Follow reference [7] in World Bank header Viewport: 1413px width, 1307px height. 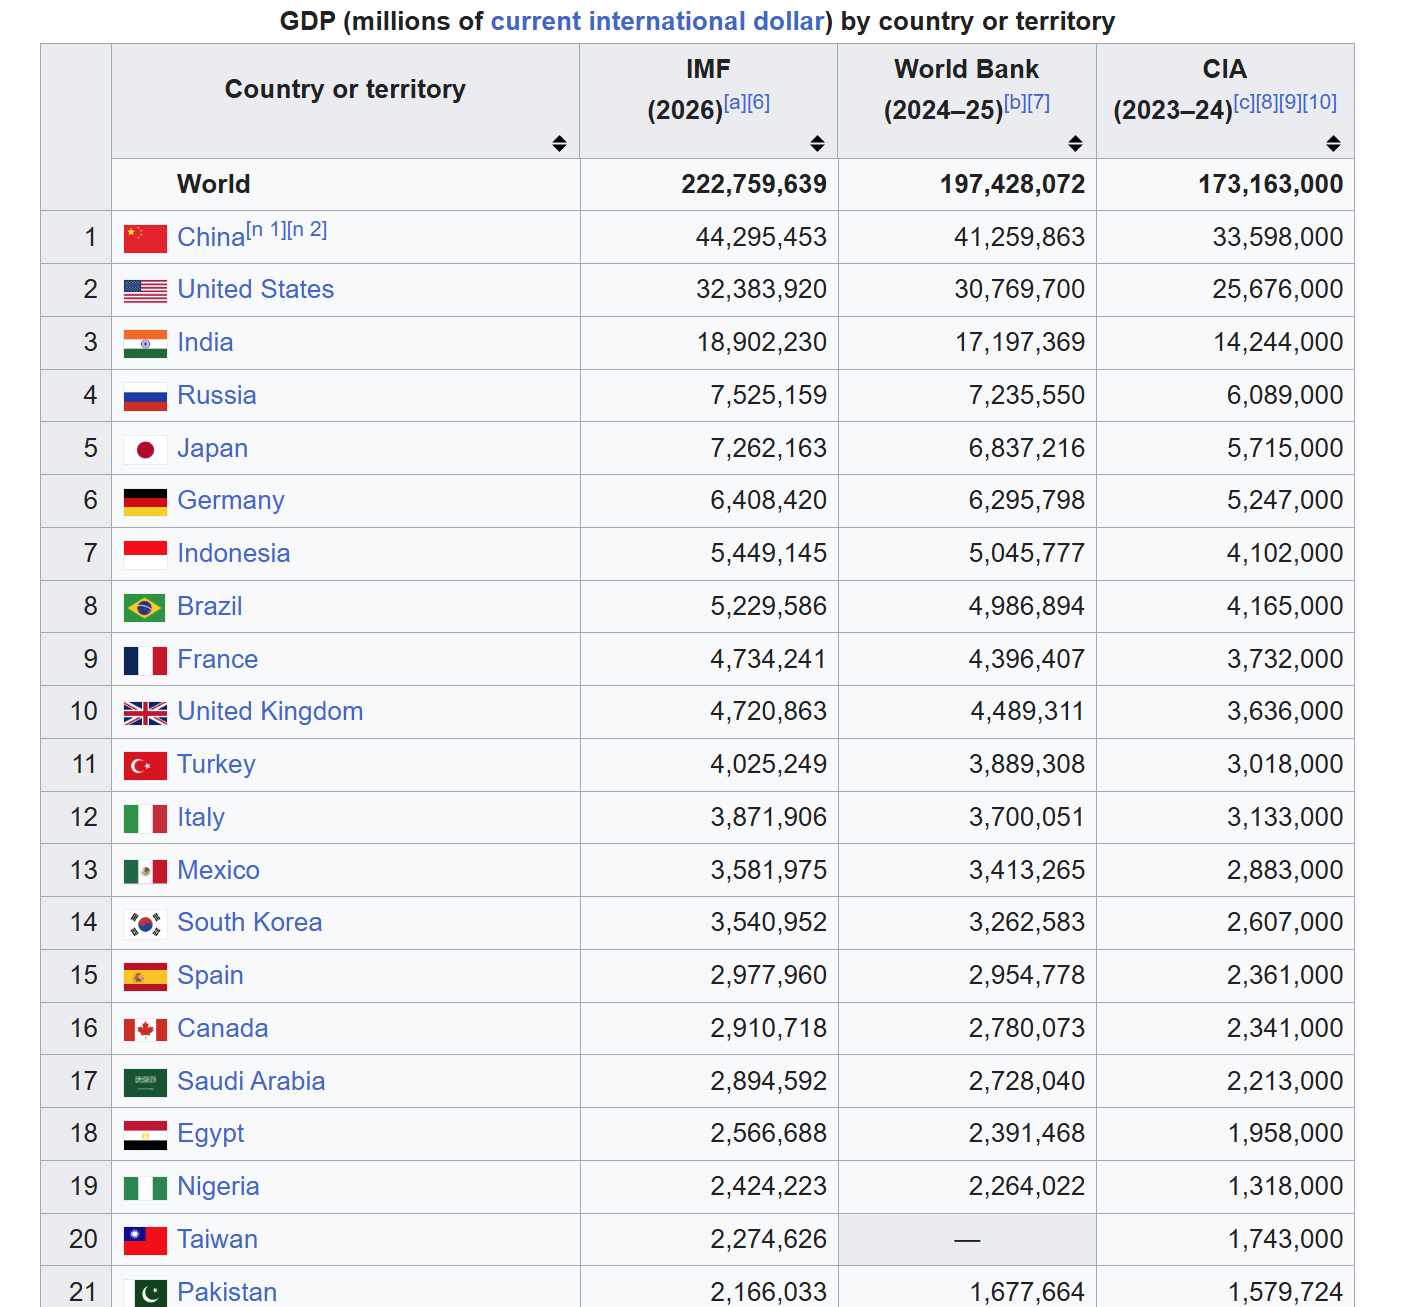pyautogui.click(x=1039, y=102)
